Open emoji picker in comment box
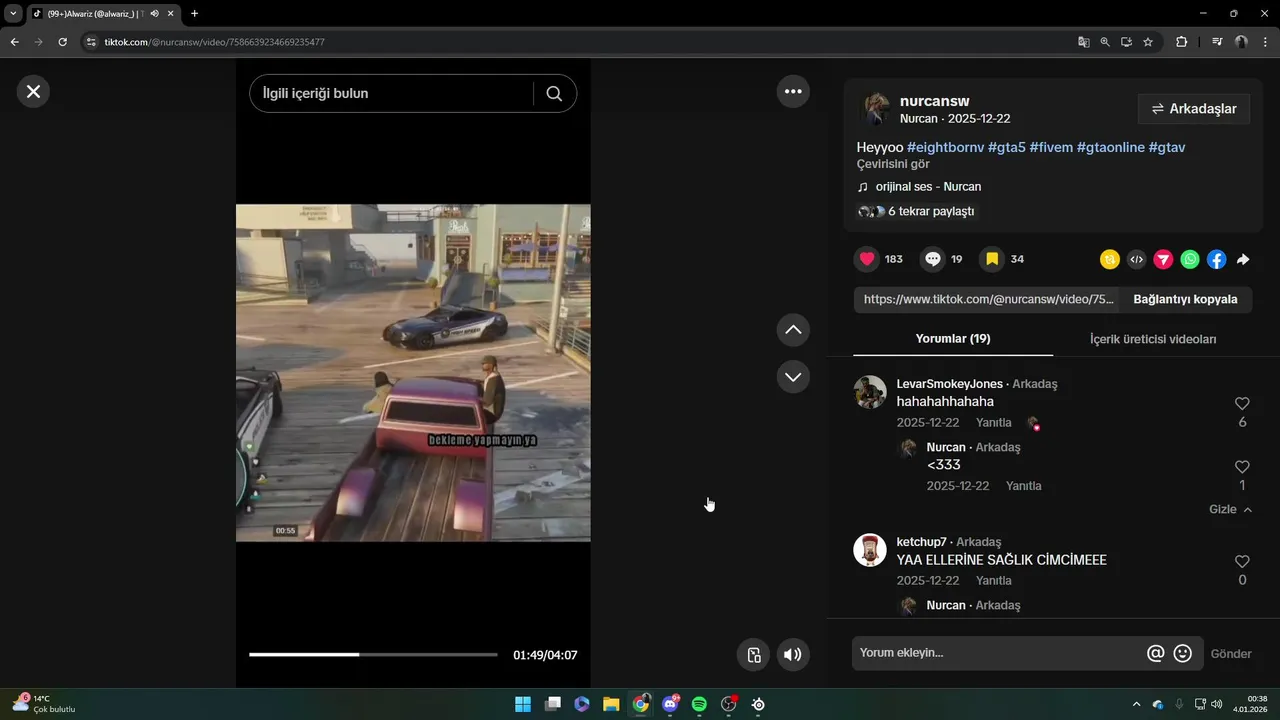This screenshot has height=720, width=1280. coord(1182,653)
